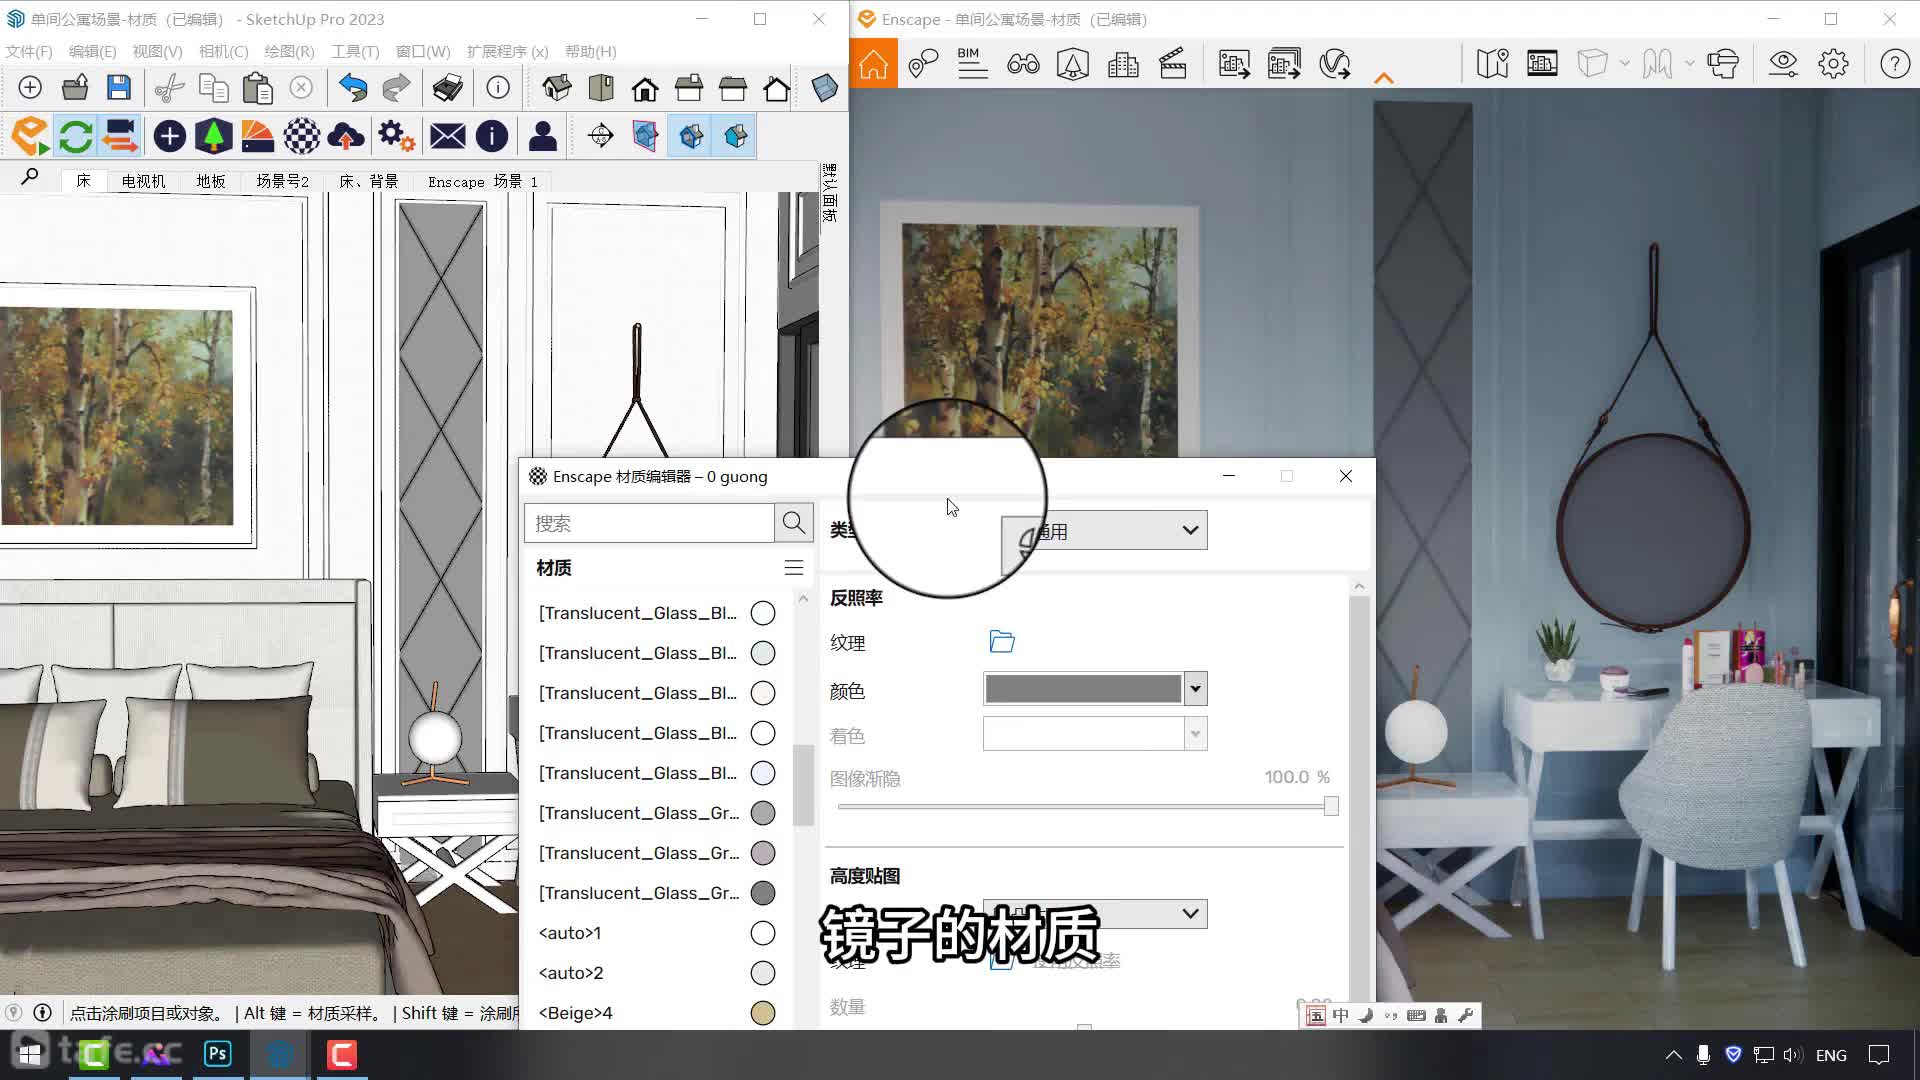
Task: Click Enscape screenshot export icon
Action: click(x=1234, y=64)
